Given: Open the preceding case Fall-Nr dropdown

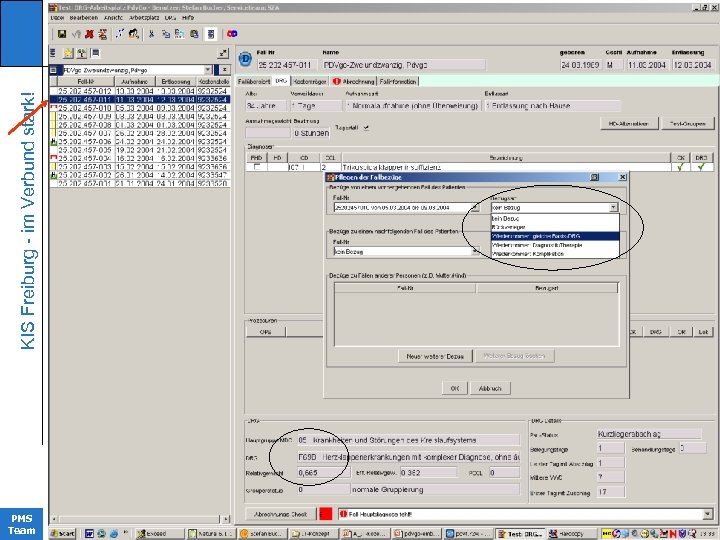Looking at the screenshot, I should [x=475, y=208].
